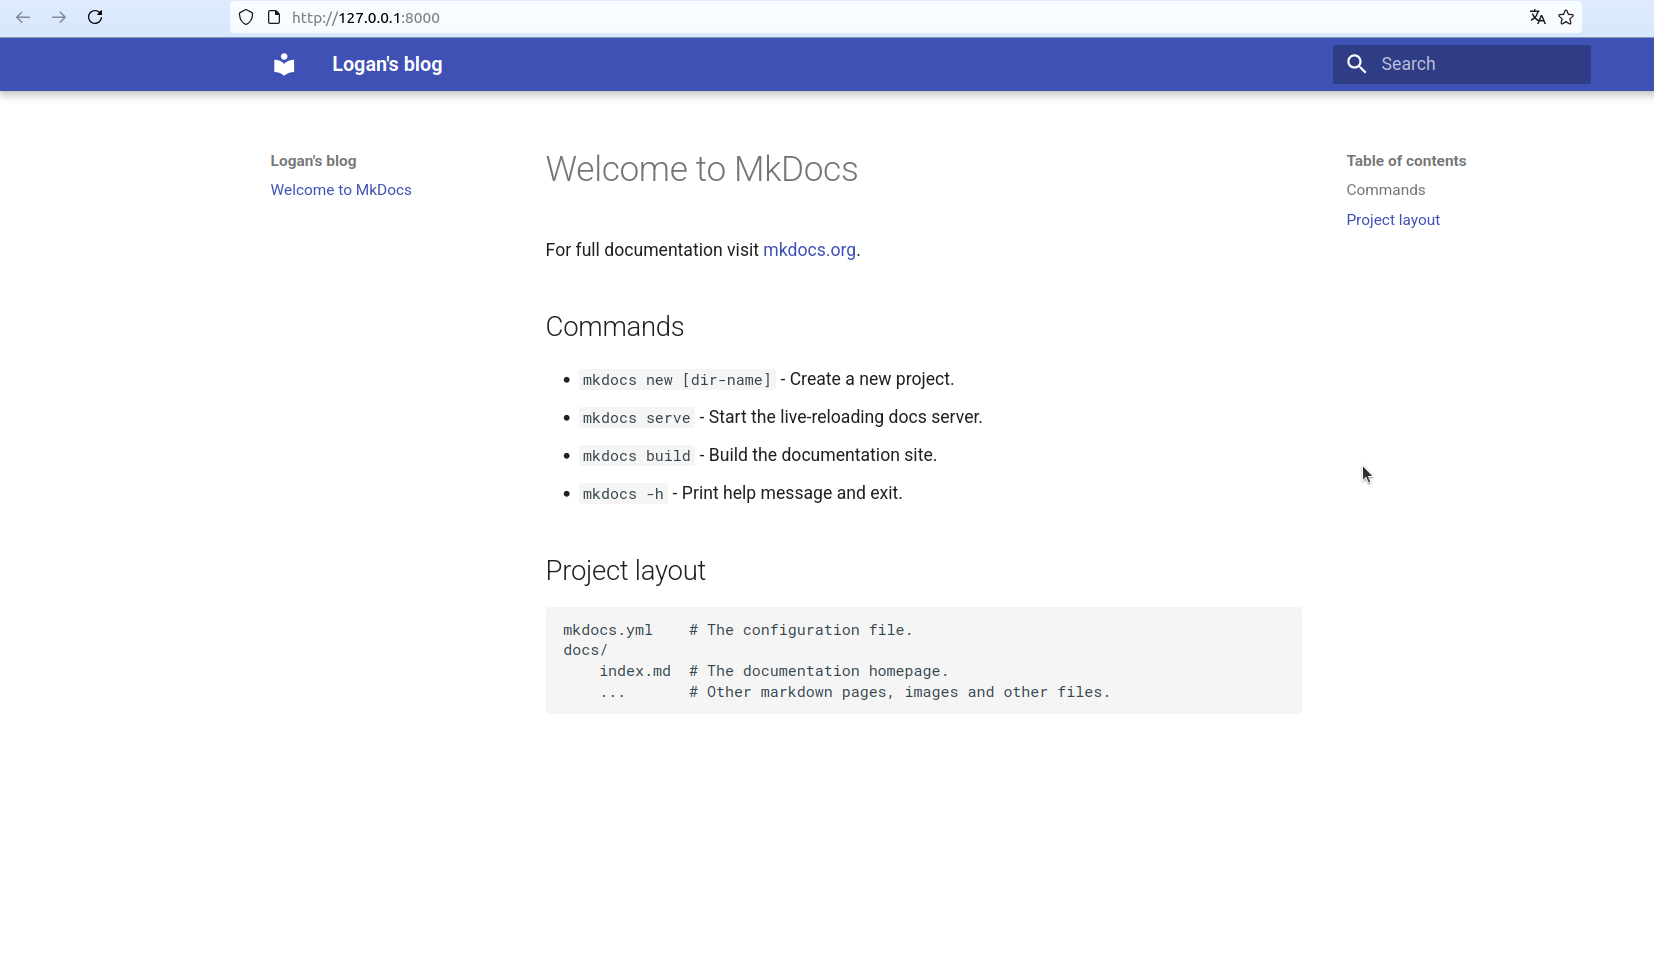The image size is (1654, 953).
Task: Reload the page with the refresh icon
Action: [x=95, y=17]
